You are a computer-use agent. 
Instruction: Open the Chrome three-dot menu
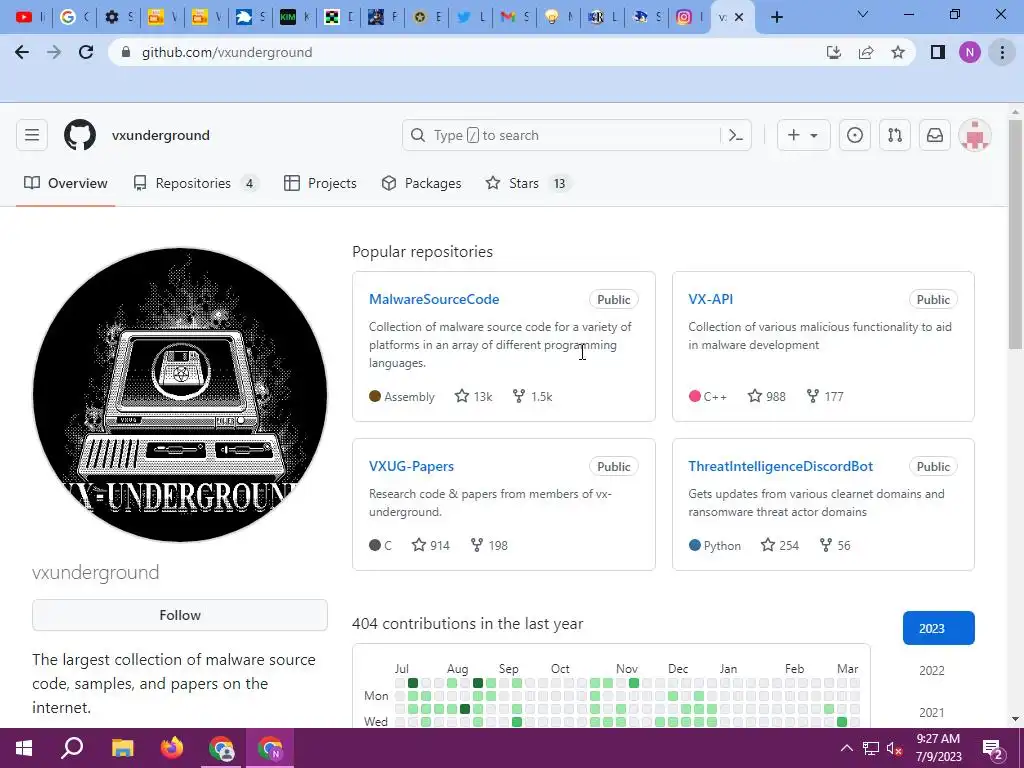(x=1002, y=52)
